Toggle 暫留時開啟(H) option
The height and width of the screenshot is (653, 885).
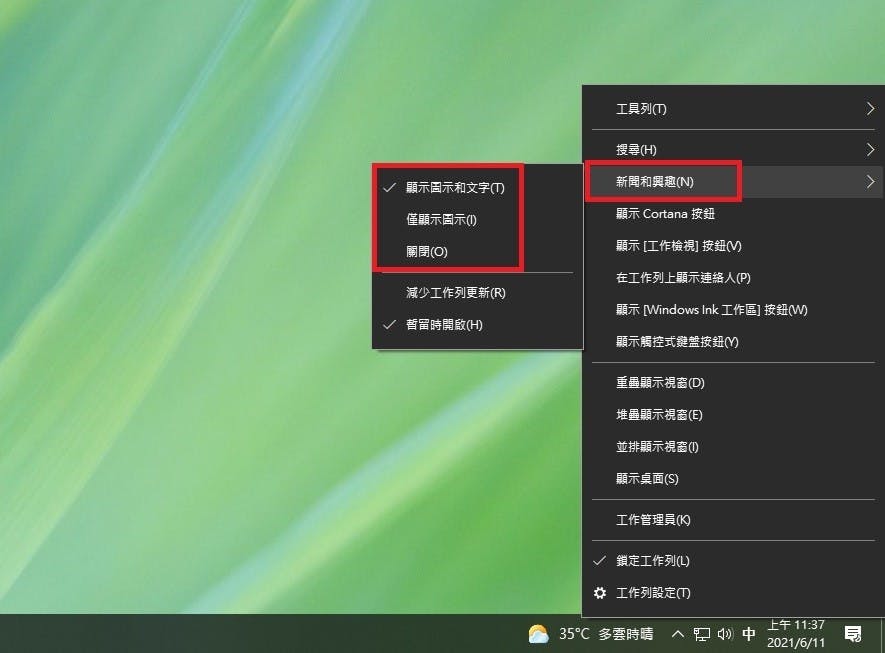[477, 325]
